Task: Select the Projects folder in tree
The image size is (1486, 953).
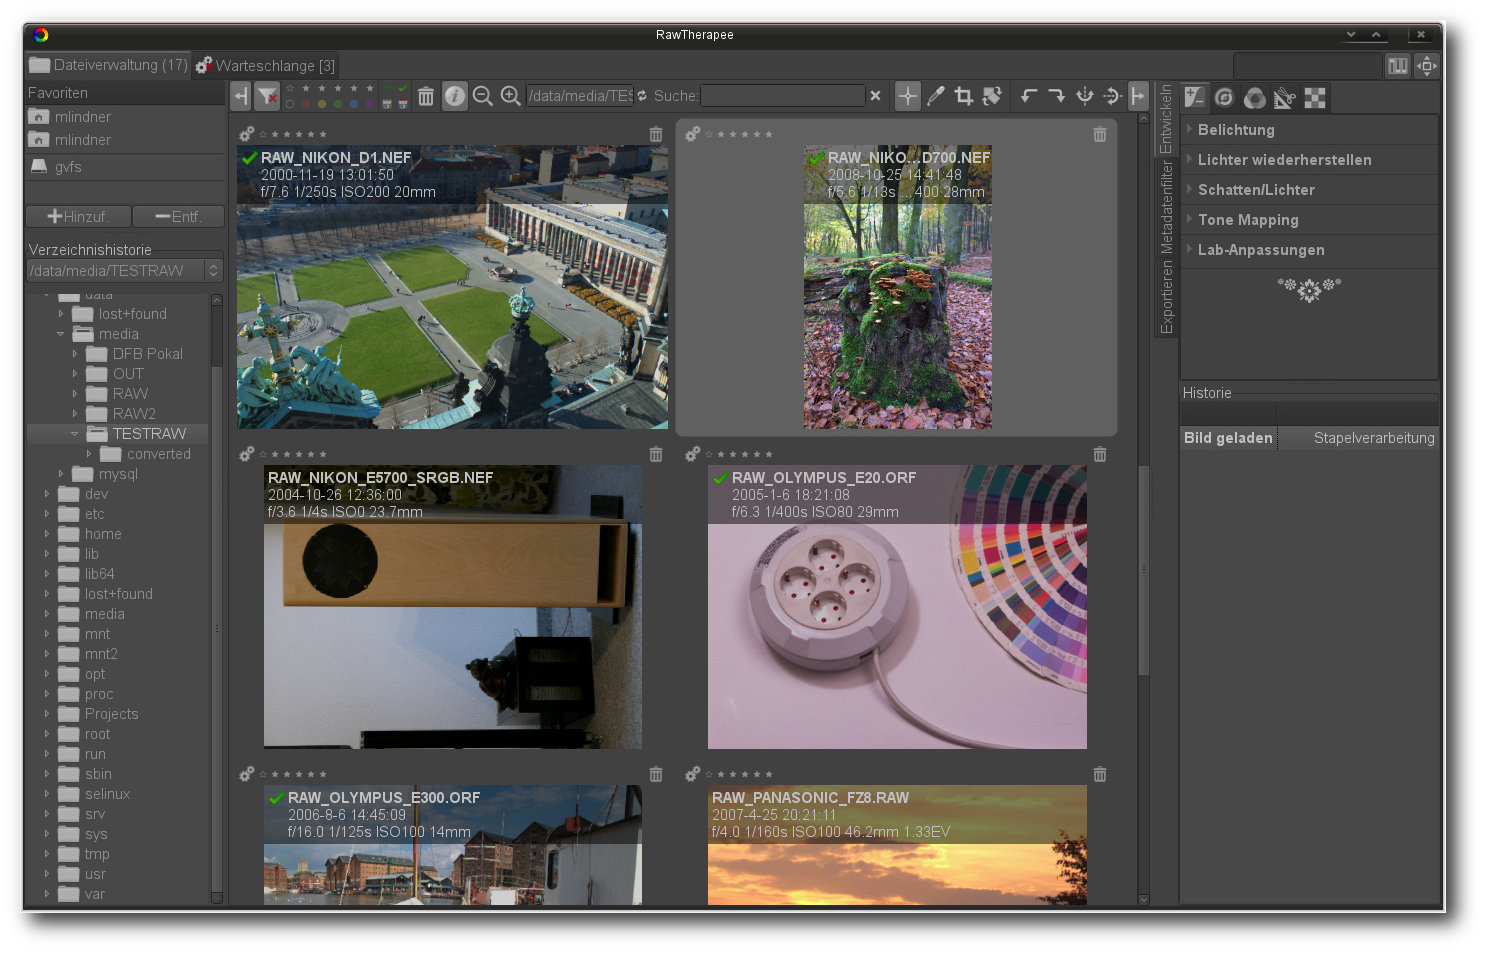Action: 111,714
